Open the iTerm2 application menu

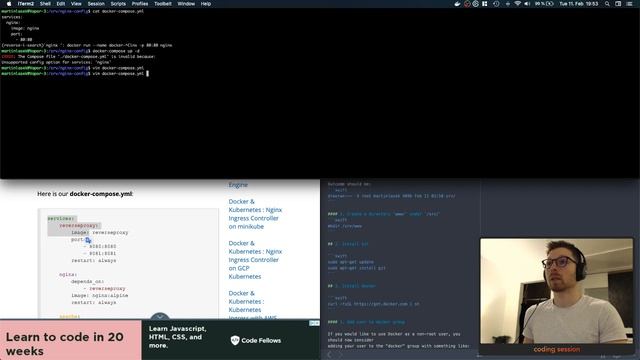tap(25, 4)
